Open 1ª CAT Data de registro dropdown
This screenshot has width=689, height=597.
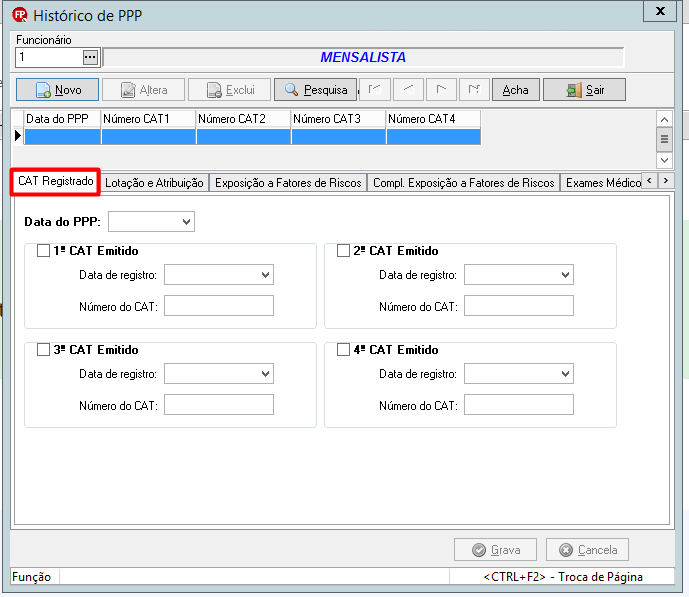click(x=265, y=275)
